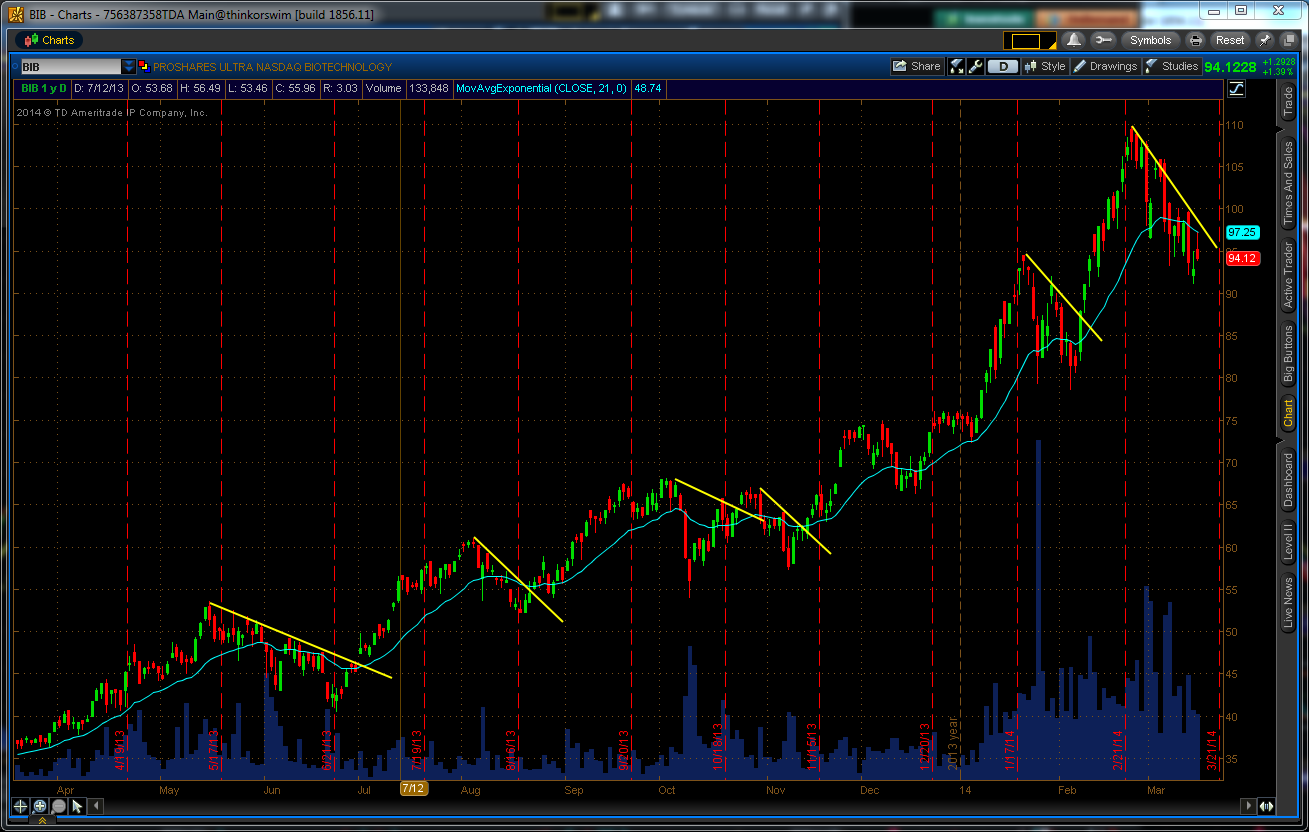The width and height of the screenshot is (1309, 832).
Task: Click the small link circle left of BIB
Action: click(x=13, y=67)
